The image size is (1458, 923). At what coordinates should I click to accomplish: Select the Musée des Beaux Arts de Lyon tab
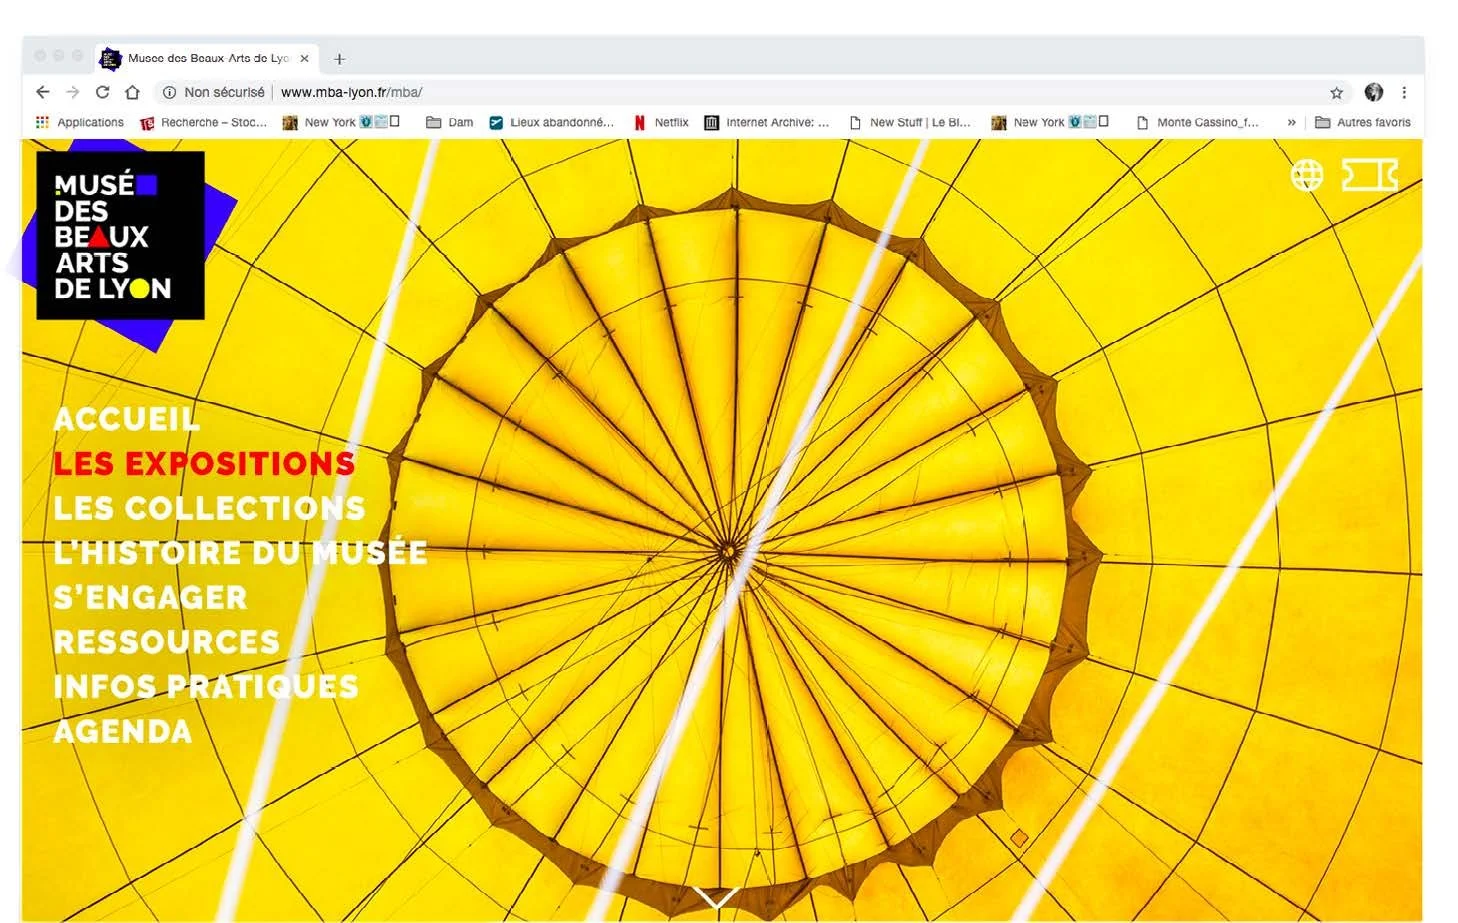point(206,59)
